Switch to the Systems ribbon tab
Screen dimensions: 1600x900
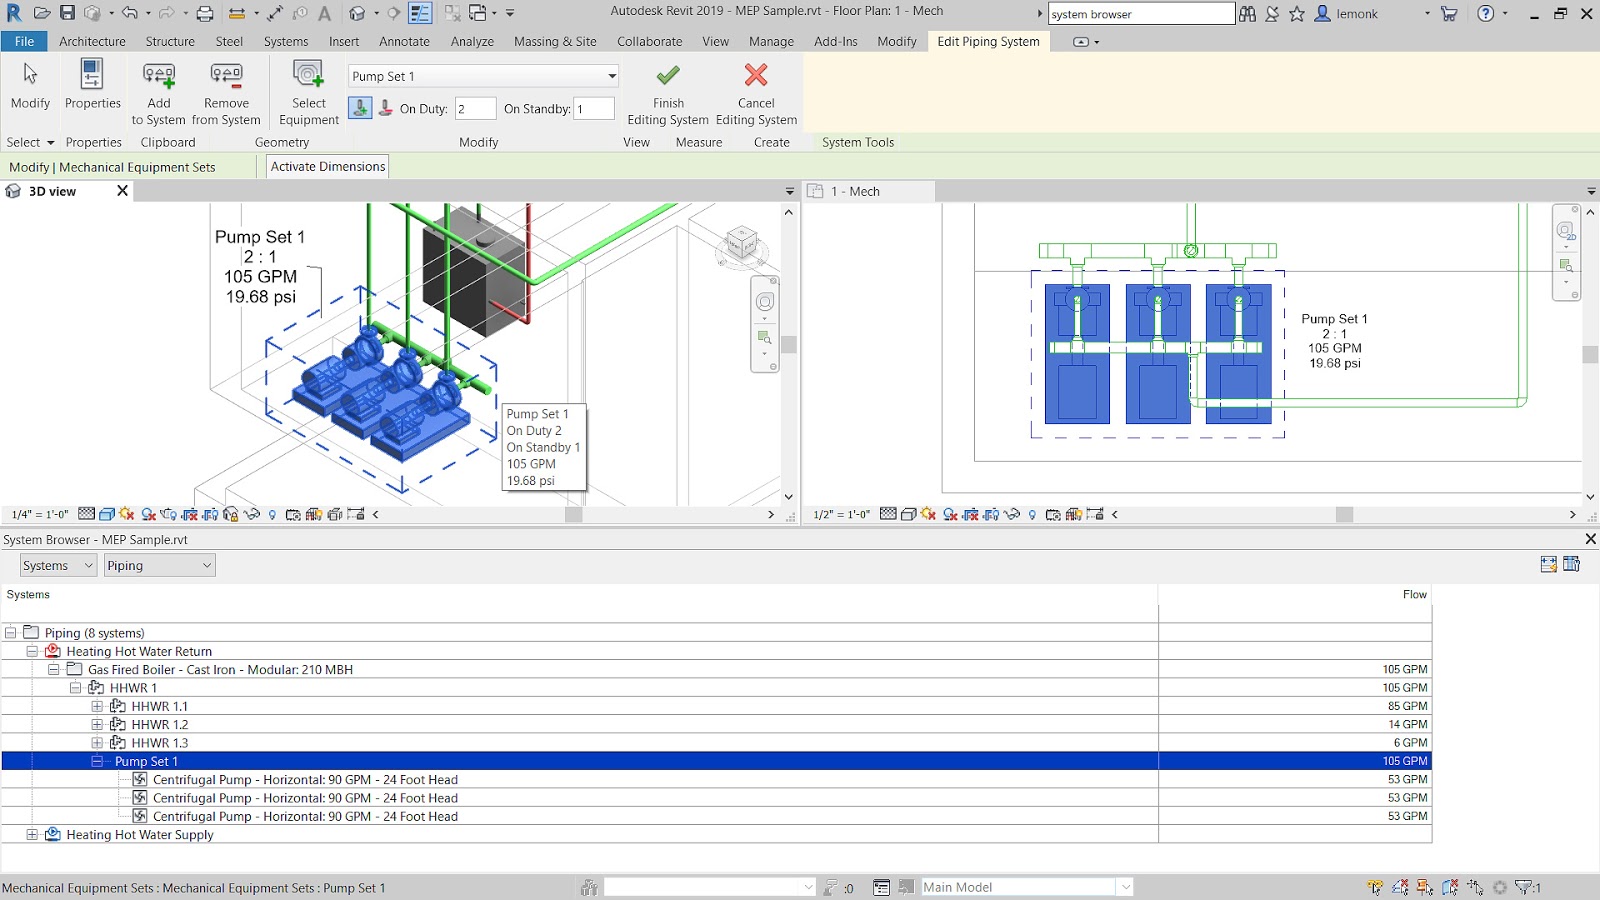coord(285,41)
